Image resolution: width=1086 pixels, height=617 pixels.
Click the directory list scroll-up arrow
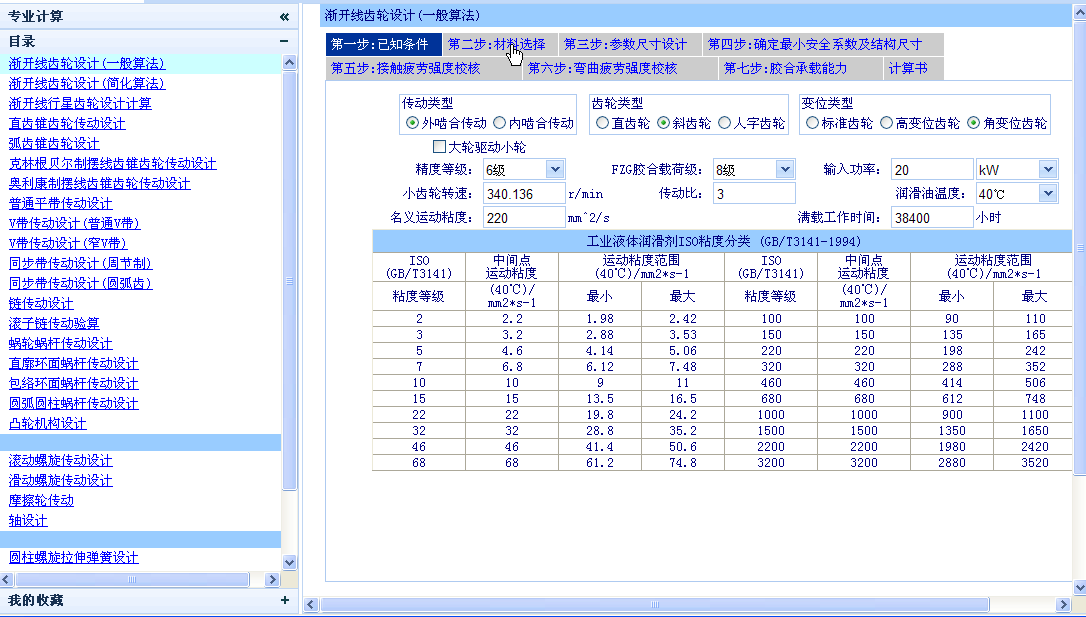point(290,62)
